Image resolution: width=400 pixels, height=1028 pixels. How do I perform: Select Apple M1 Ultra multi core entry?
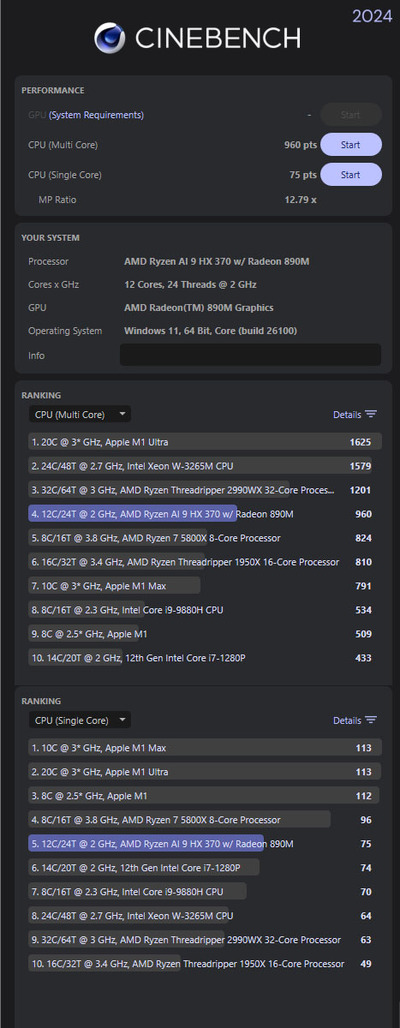pyautogui.click(x=205, y=442)
